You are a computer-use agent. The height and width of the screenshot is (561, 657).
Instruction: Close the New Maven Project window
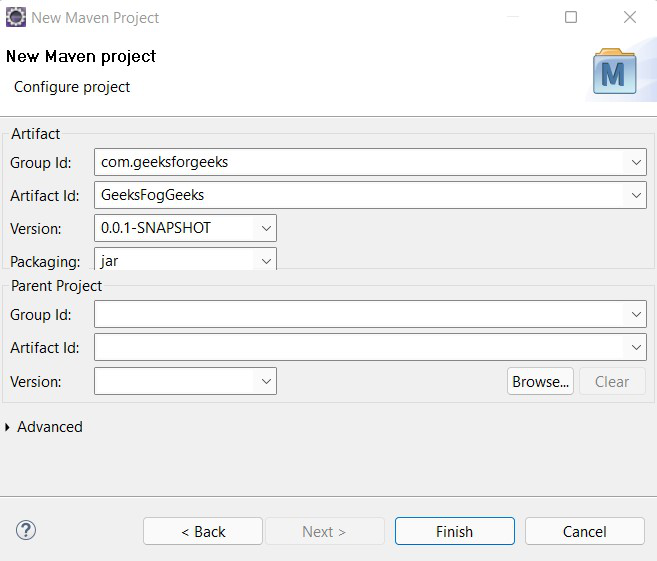coord(630,17)
